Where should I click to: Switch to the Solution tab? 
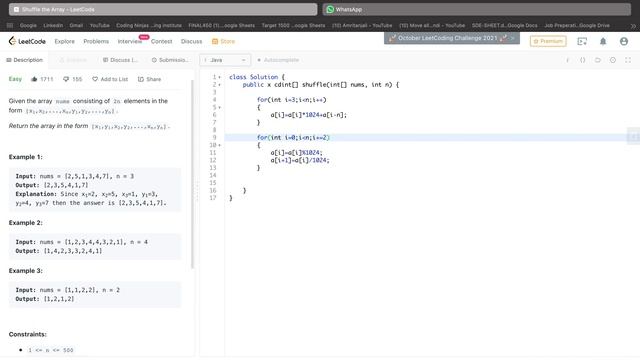73,60
